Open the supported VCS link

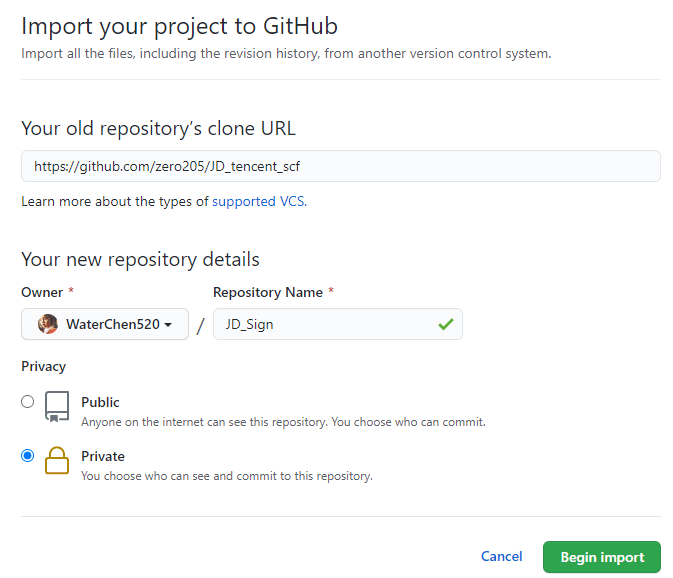click(258, 201)
